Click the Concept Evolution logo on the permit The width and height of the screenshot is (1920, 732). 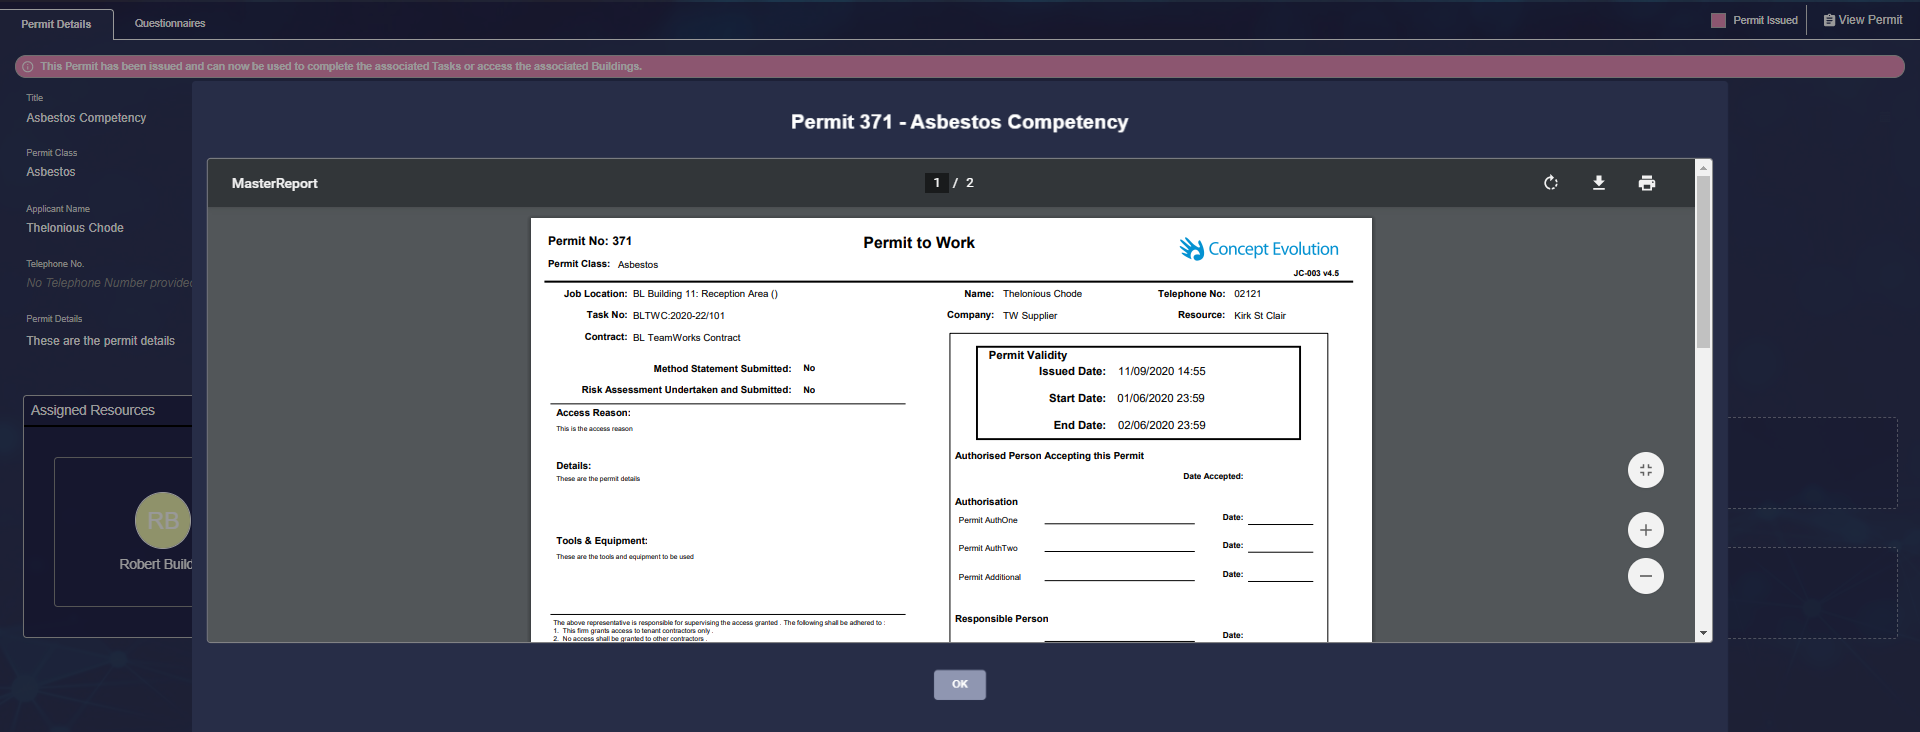1258,249
